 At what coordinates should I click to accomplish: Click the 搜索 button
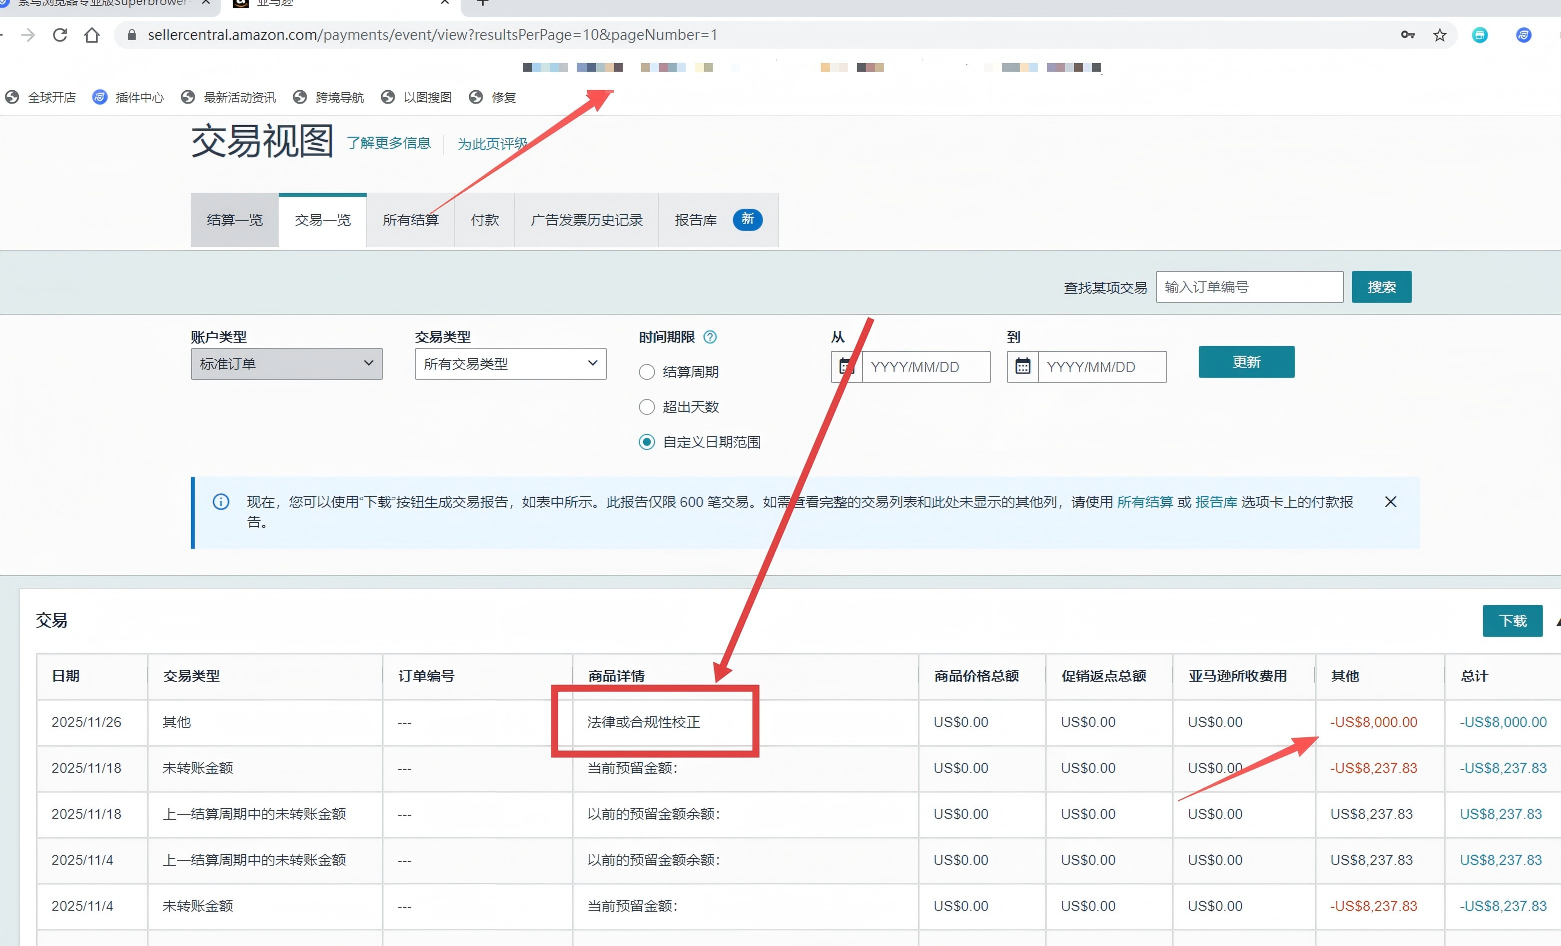[x=1381, y=287]
